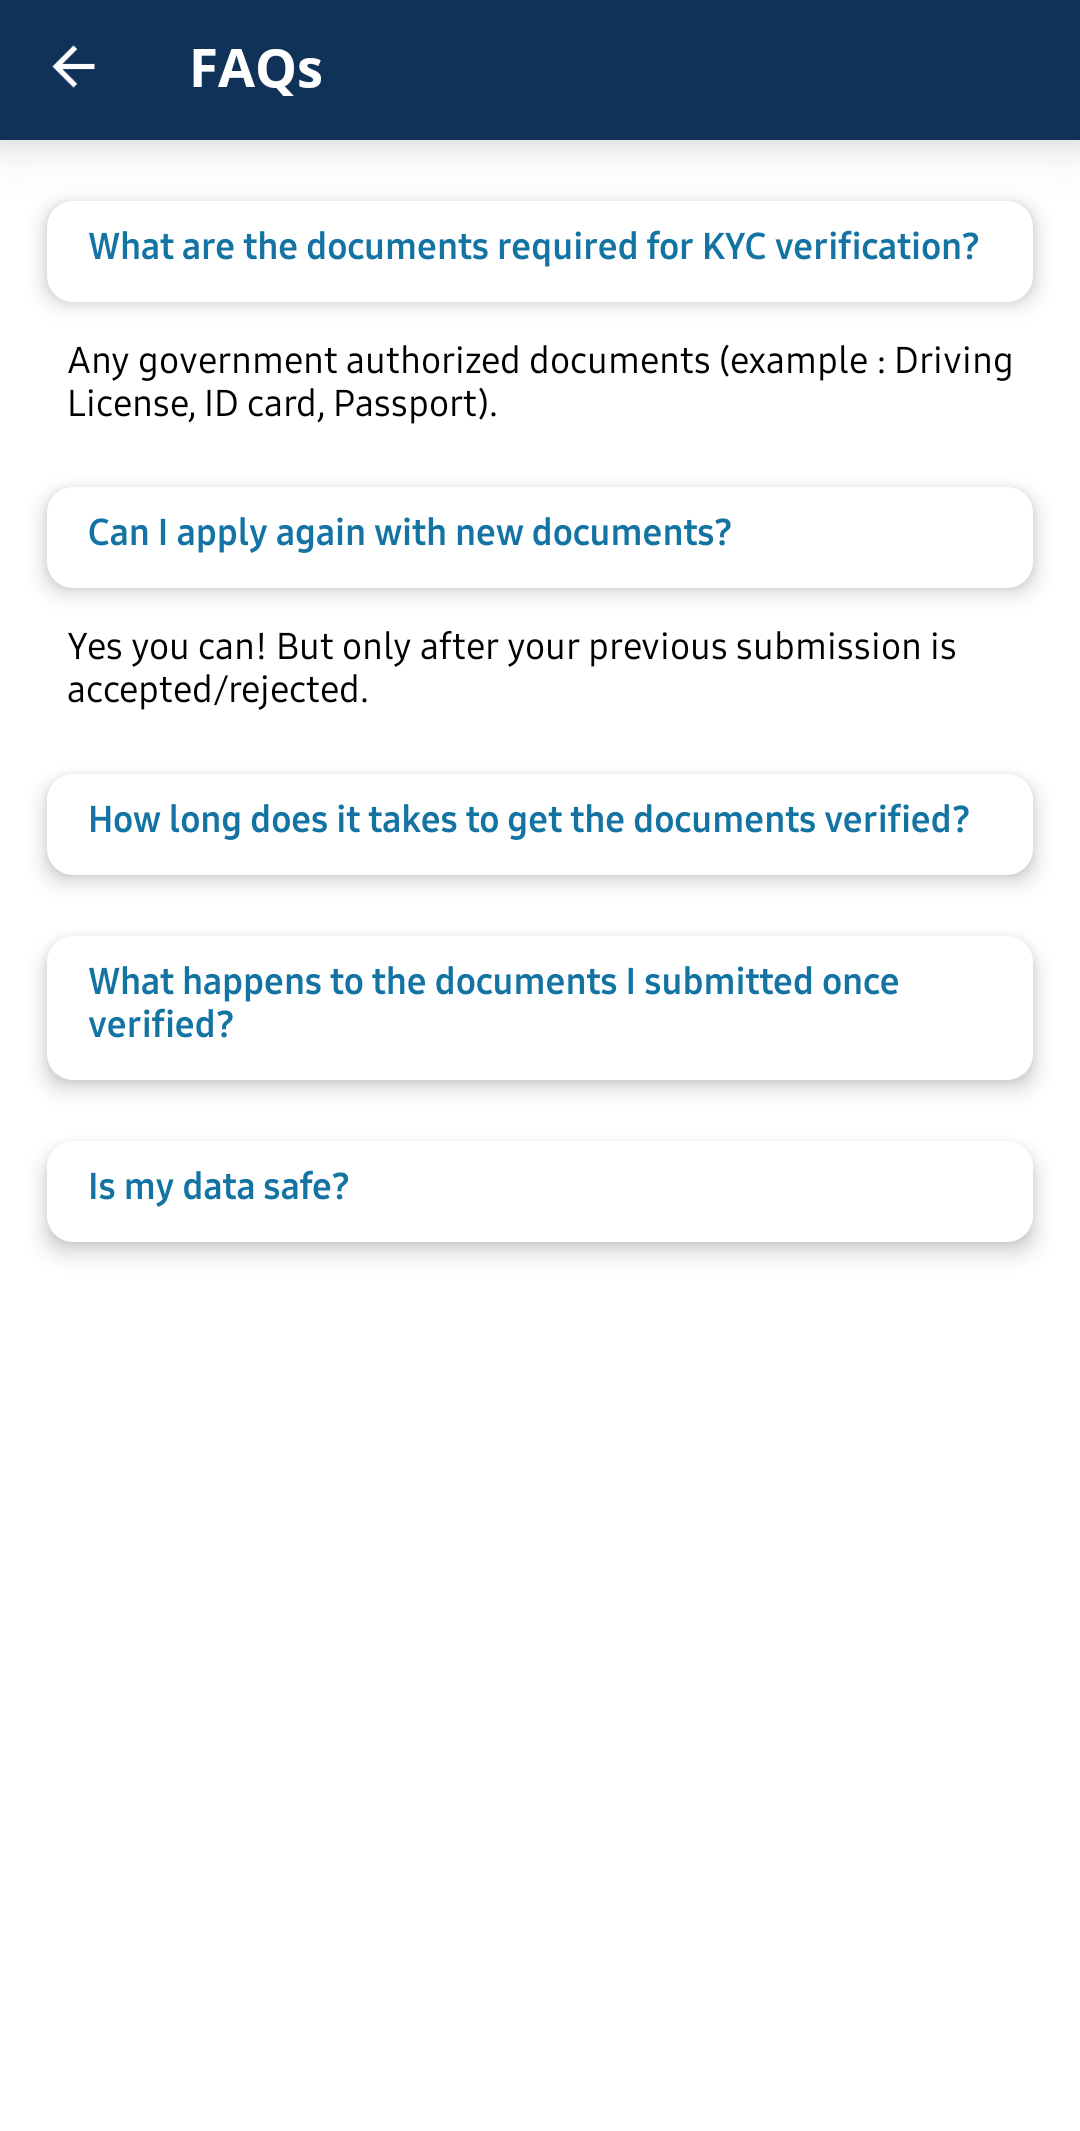Tap the "apply again" question heading
This screenshot has height=2131, width=1080.
pyautogui.click(x=410, y=533)
